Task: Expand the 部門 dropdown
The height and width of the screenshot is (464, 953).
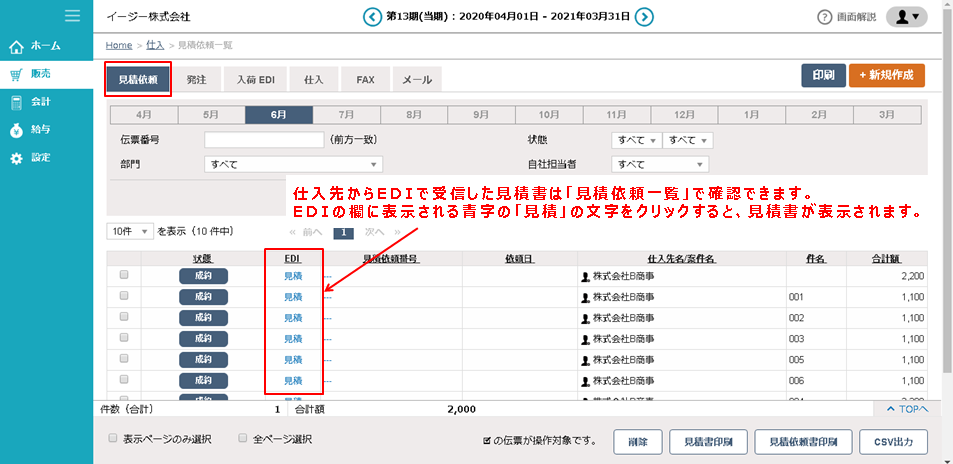Action: click(293, 164)
